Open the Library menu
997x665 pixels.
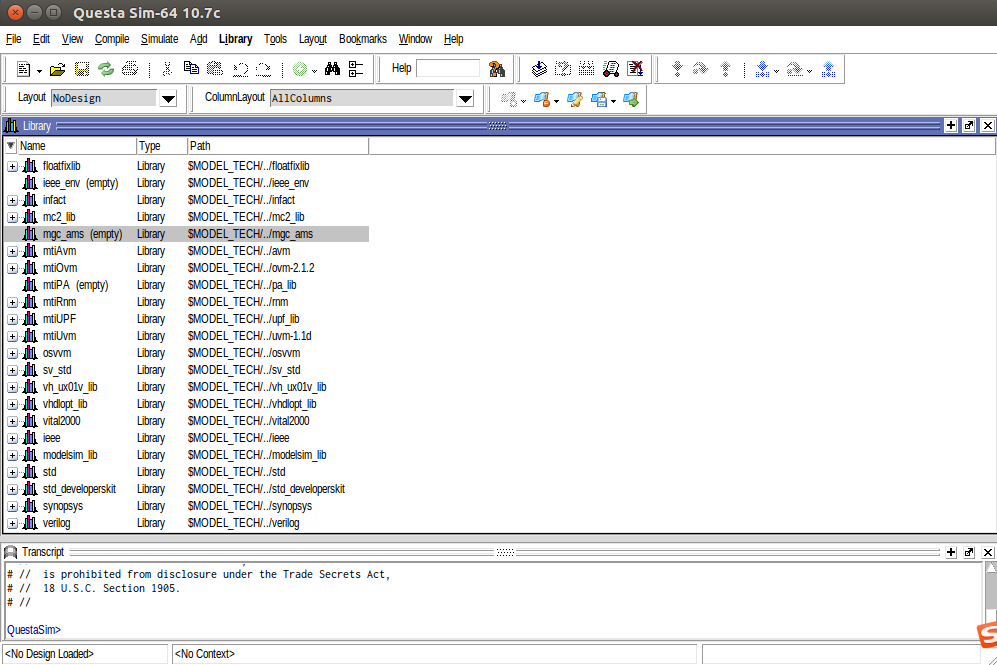(x=235, y=39)
